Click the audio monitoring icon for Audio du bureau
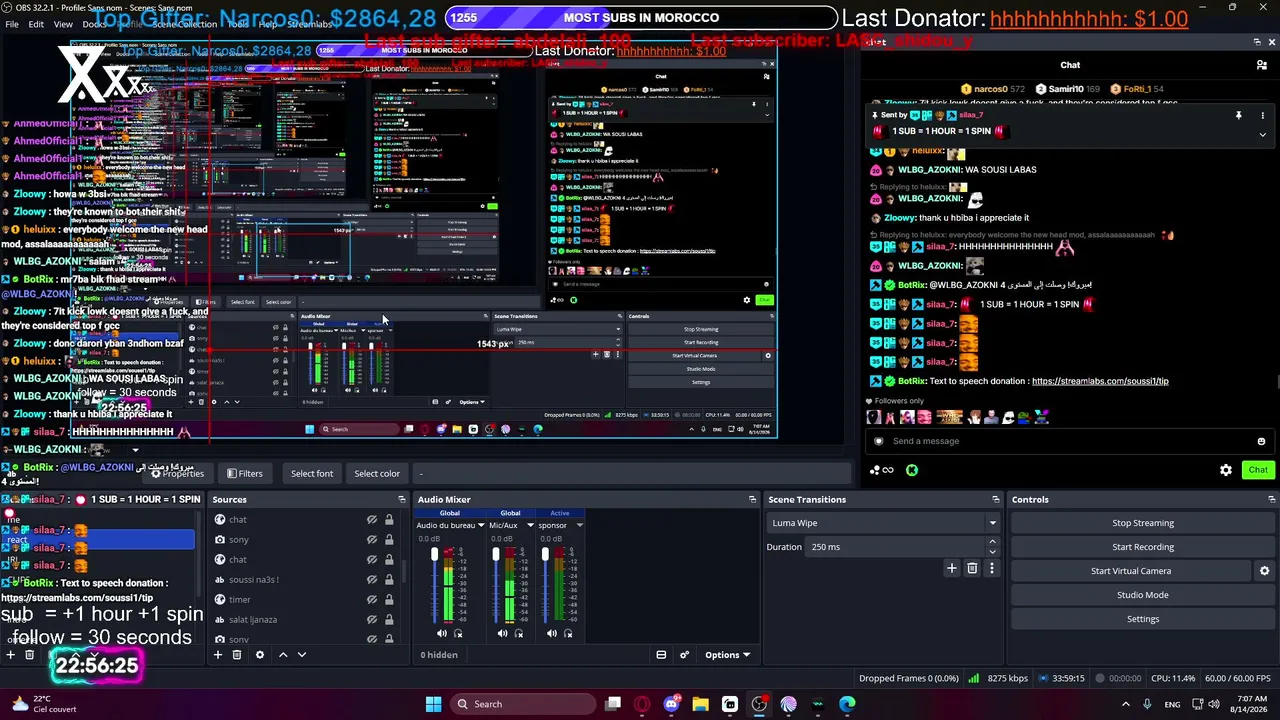The image size is (1280, 720). coord(458,633)
